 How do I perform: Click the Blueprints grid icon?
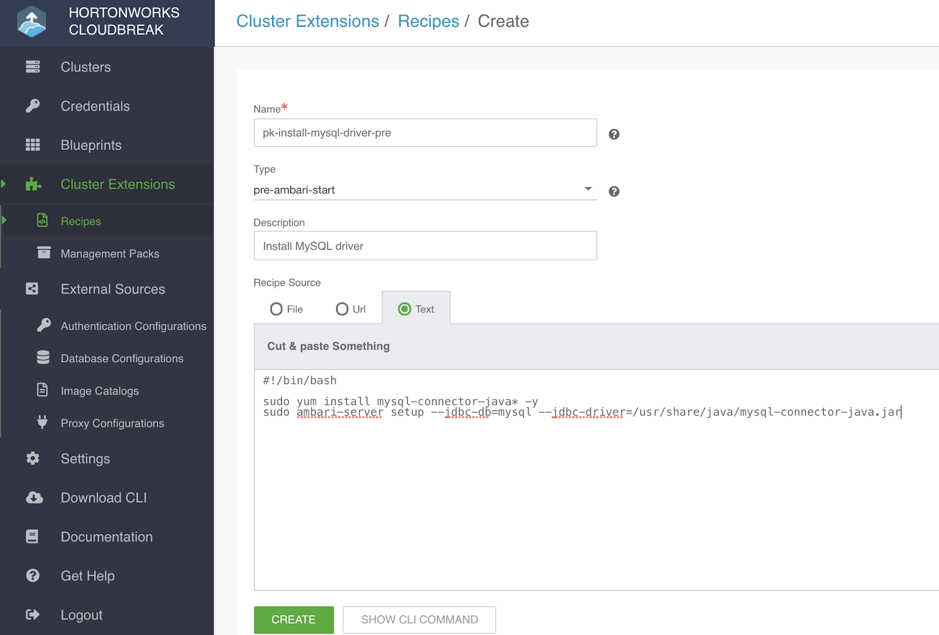click(x=33, y=145)
